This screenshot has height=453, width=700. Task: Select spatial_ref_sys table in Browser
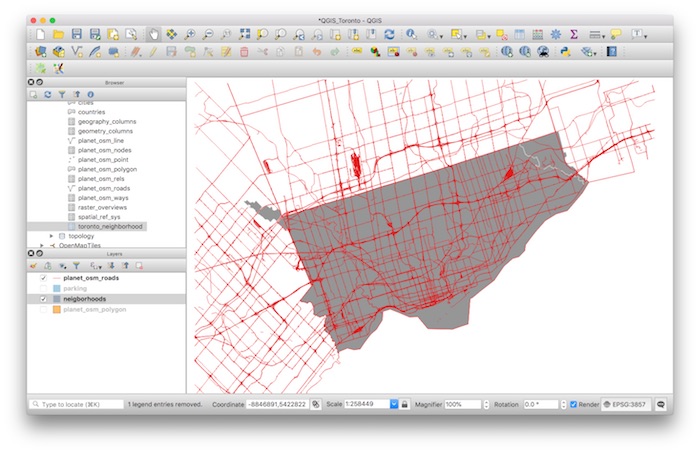[99, 217]
